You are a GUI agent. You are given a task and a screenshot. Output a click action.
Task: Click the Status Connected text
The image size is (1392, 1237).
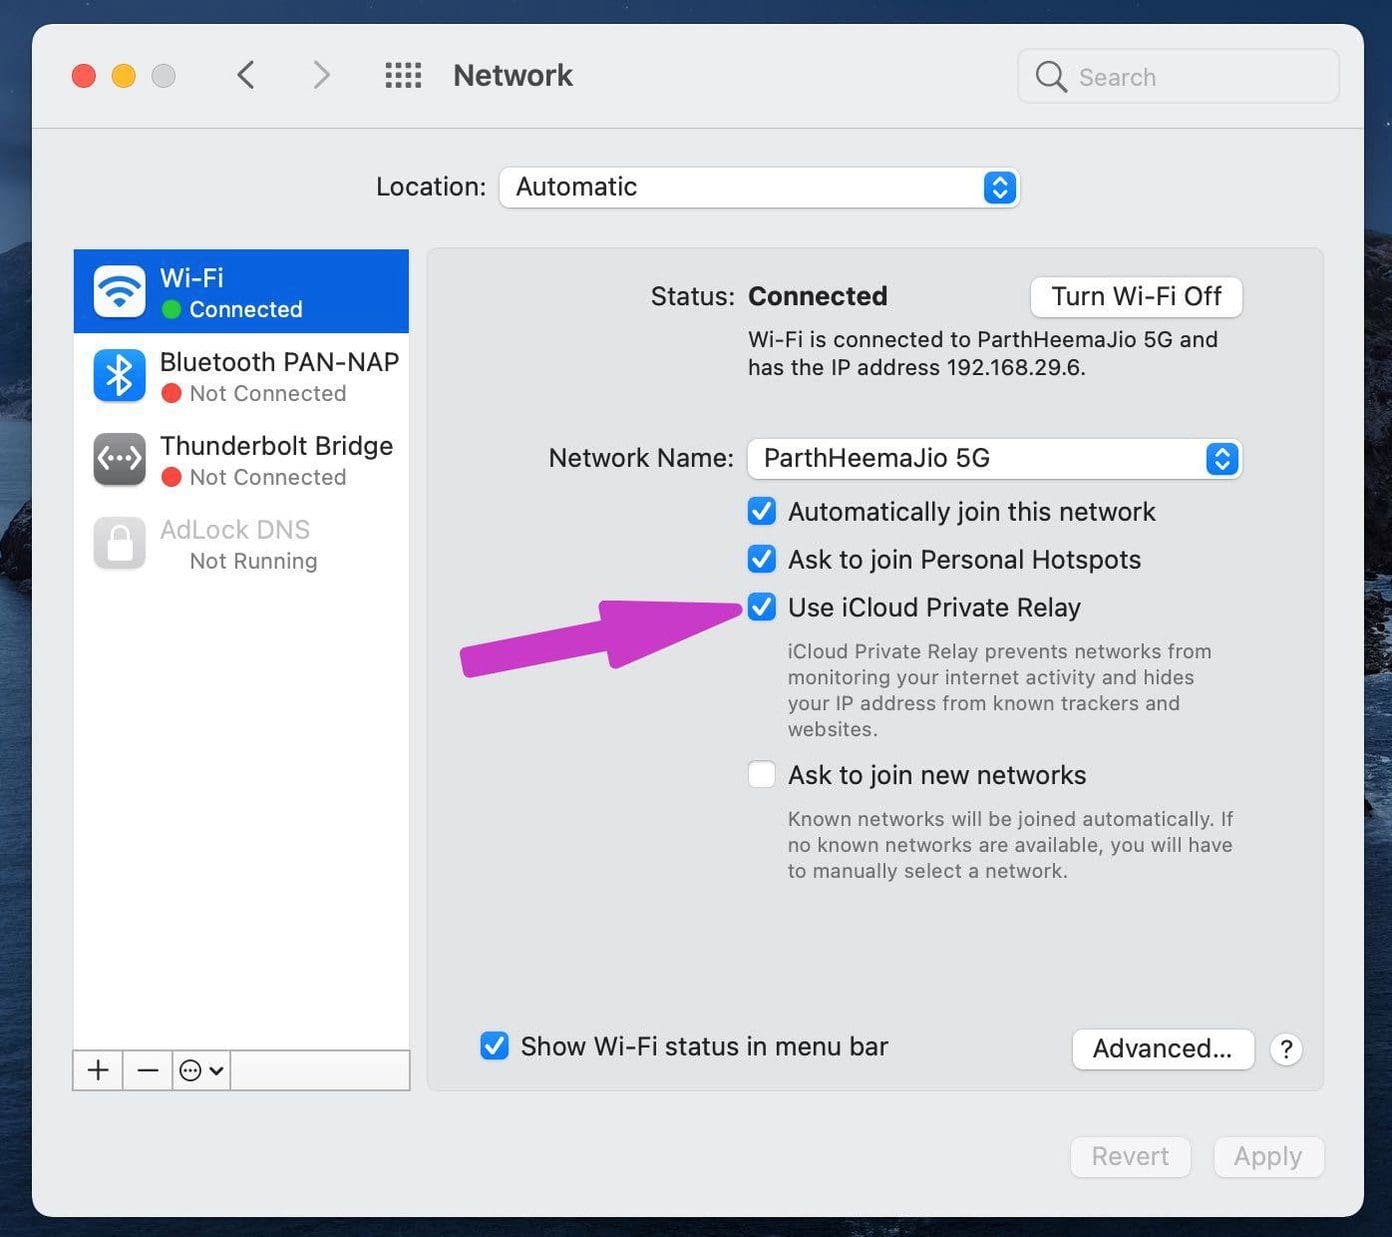818,296
